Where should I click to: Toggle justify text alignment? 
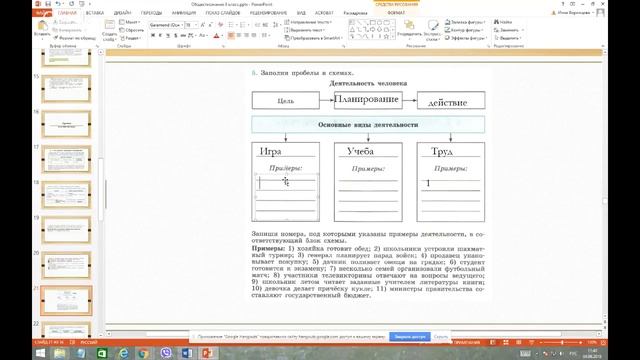click(254, 36)
